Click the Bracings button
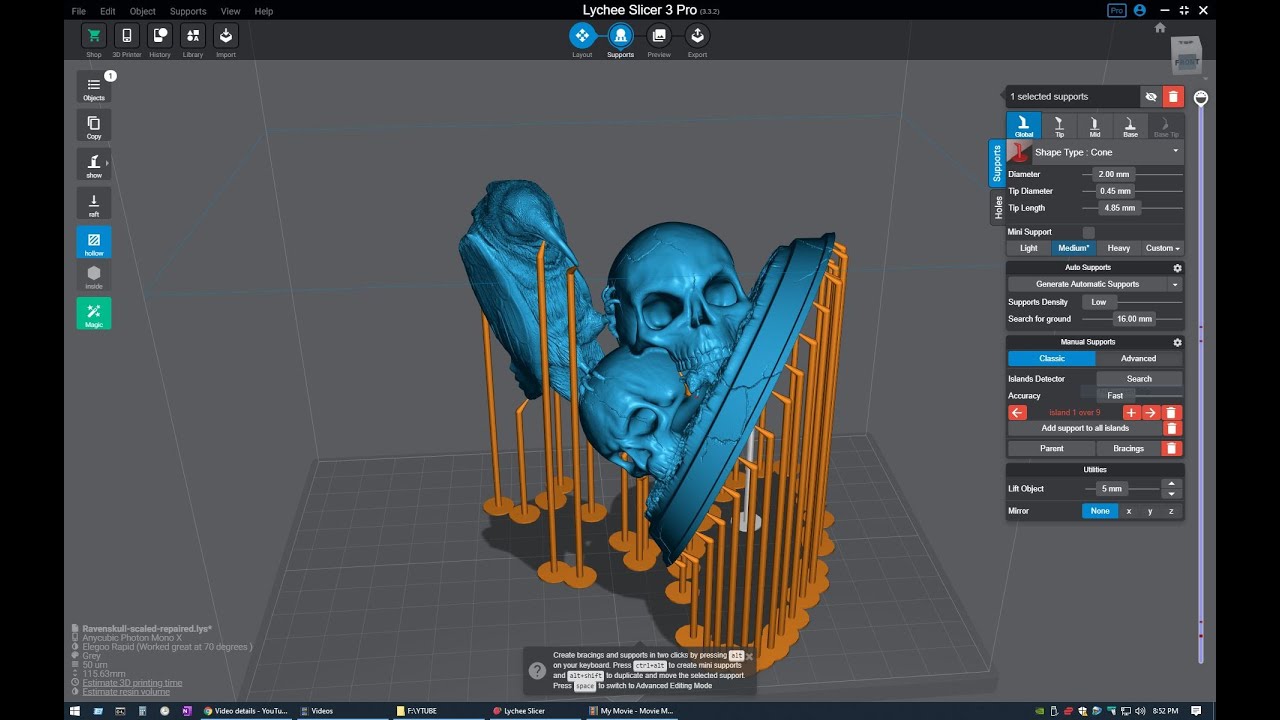 pos(1128,448)
